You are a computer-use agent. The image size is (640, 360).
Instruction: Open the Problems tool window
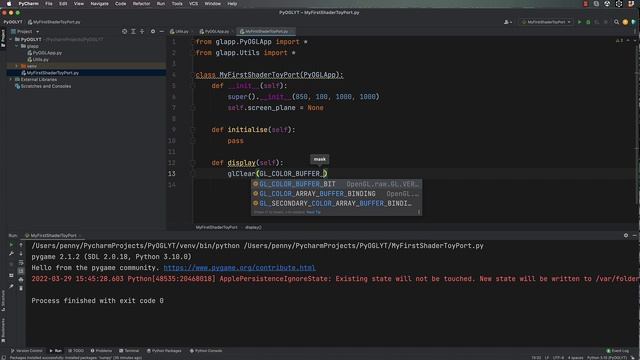coord(101,351)
